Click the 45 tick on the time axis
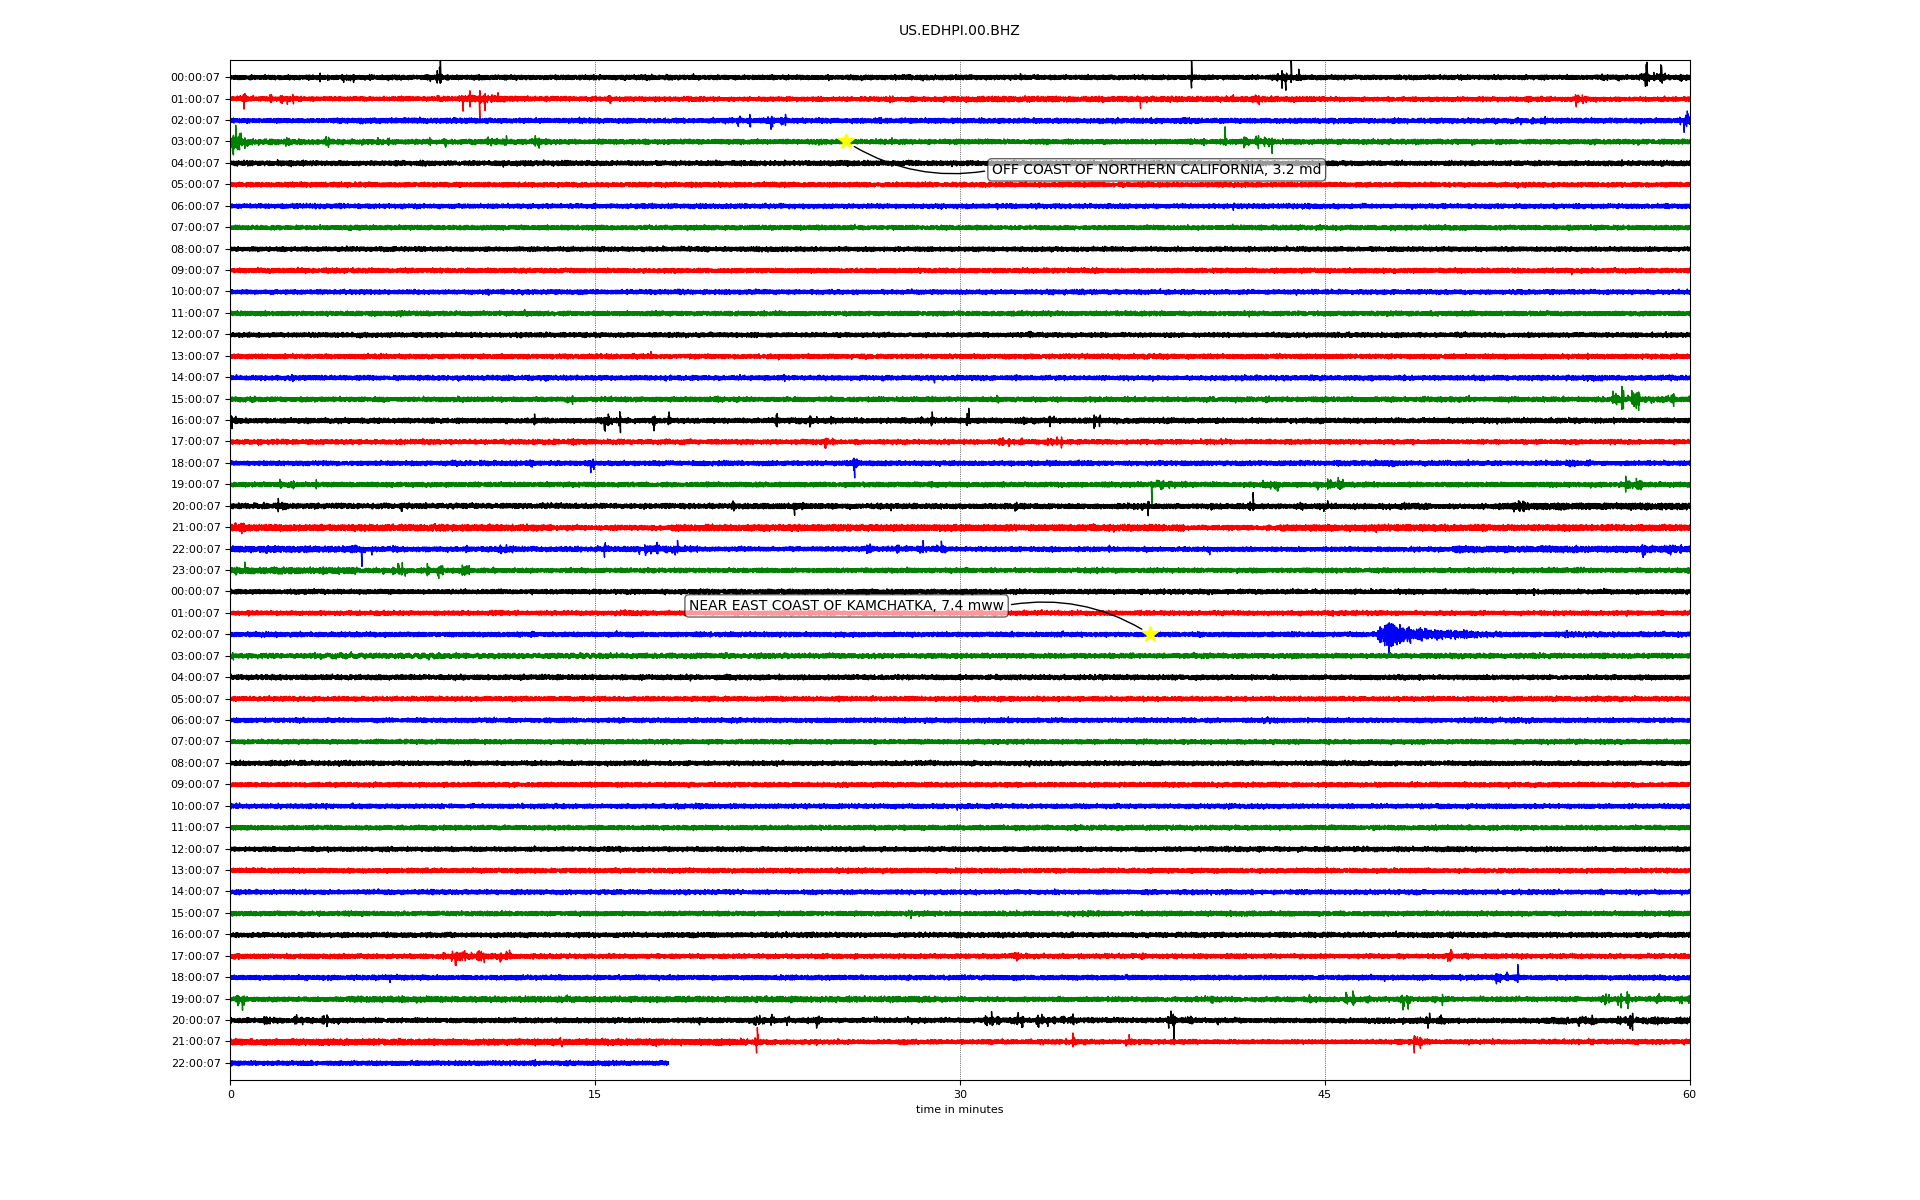 [x=1324, y=1094]
